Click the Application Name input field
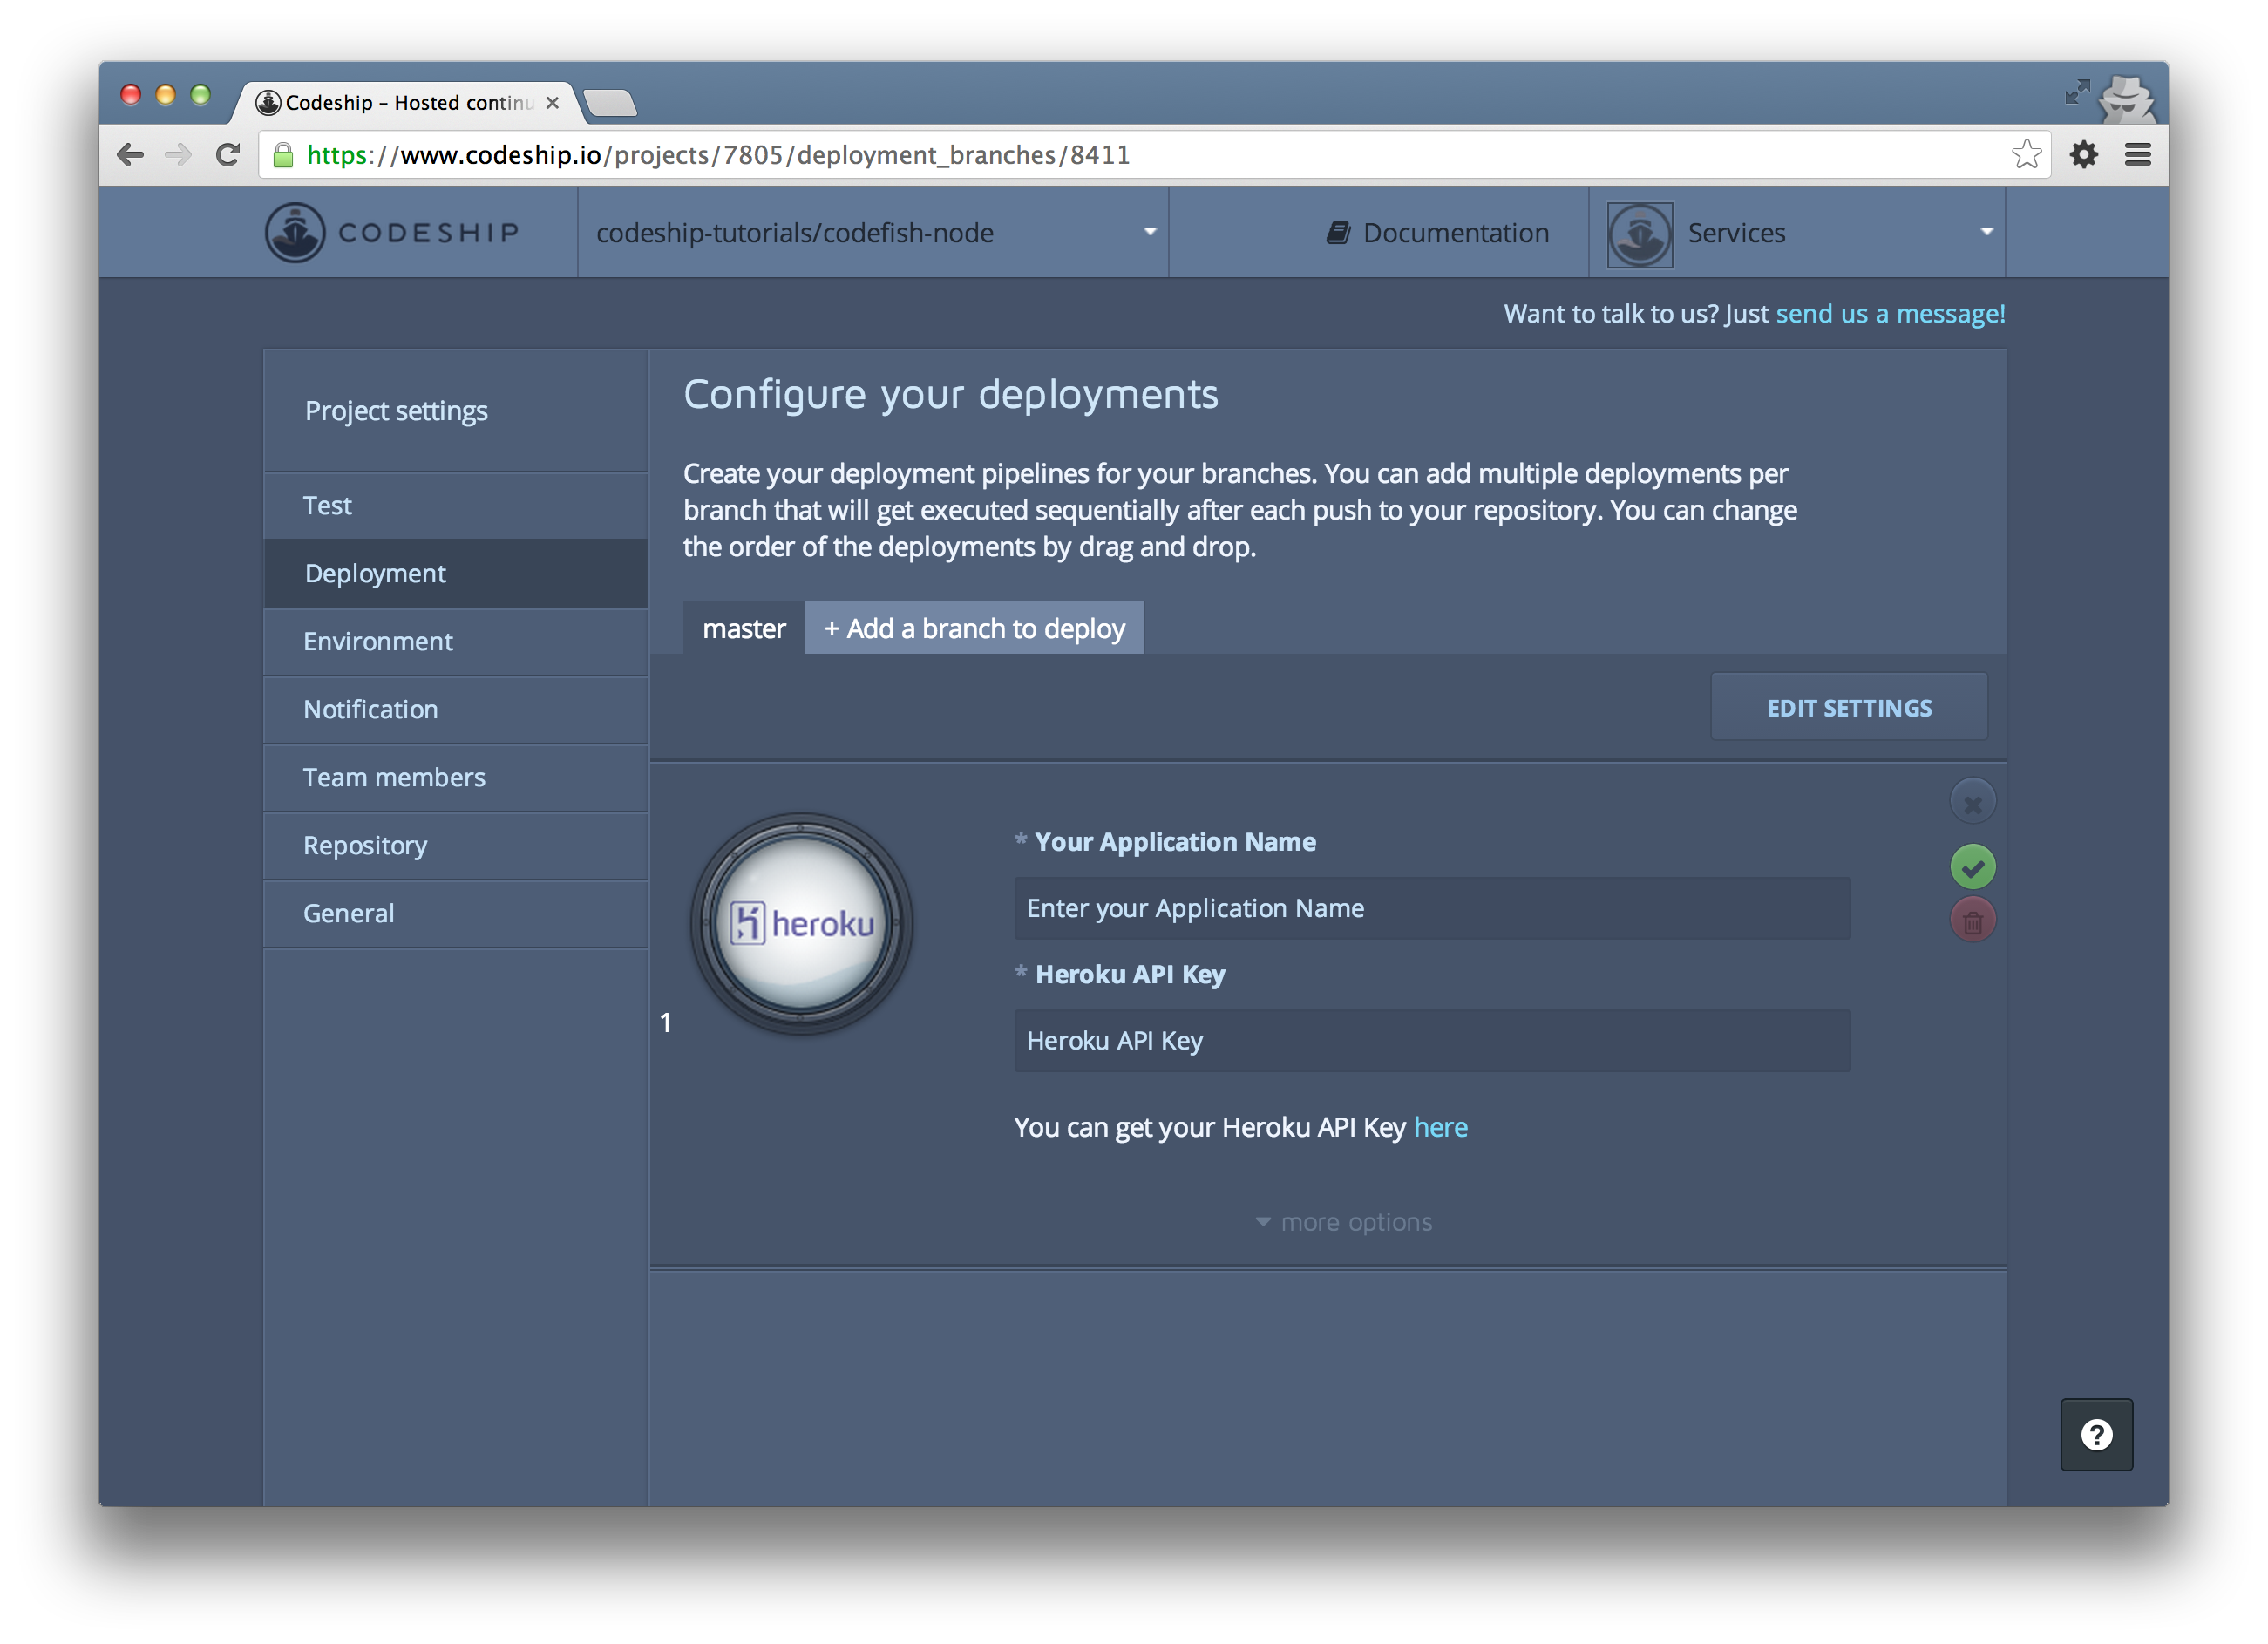Image resolution: width=2268 pixels, height=1644 pixels. pos(1431,908)
